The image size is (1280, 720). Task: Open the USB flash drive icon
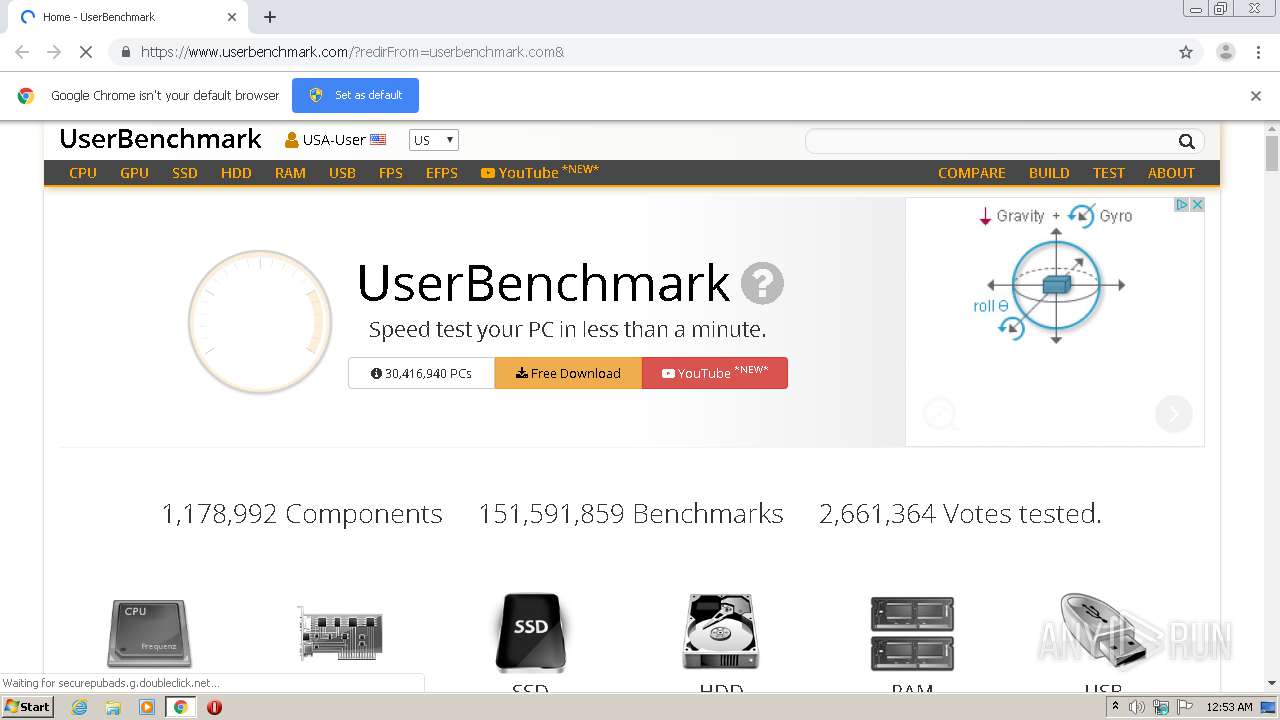[1103, 632]
